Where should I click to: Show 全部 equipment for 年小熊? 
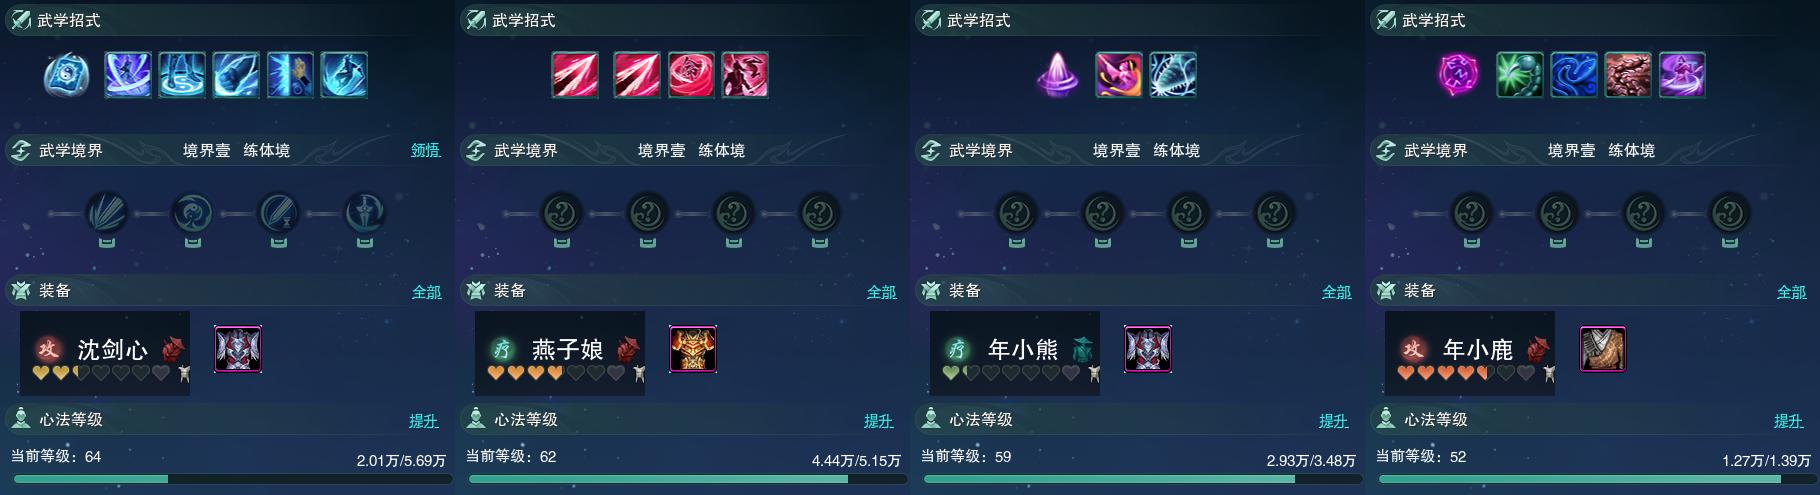click(1336, 292)
